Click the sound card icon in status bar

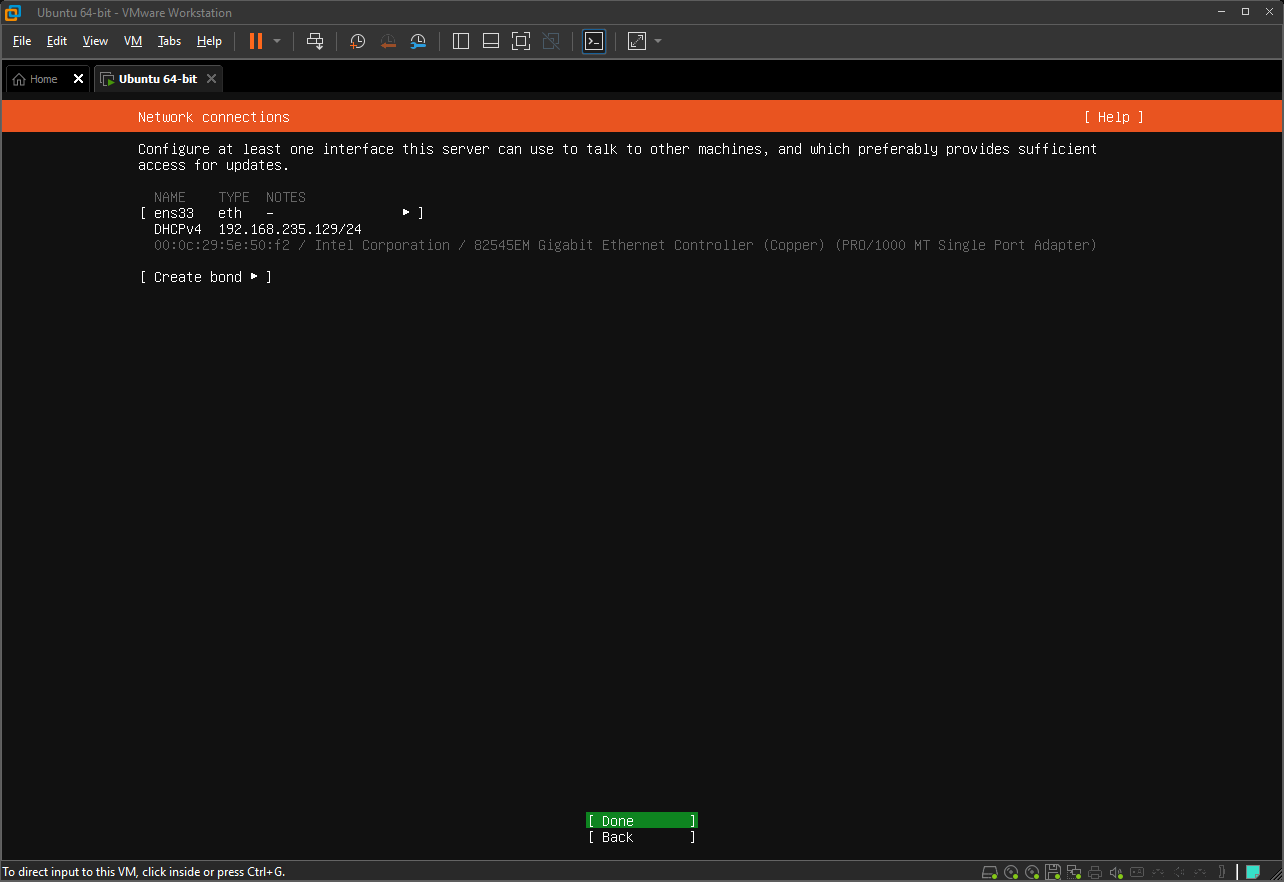pyautogui.click(x=1116, y=872)
